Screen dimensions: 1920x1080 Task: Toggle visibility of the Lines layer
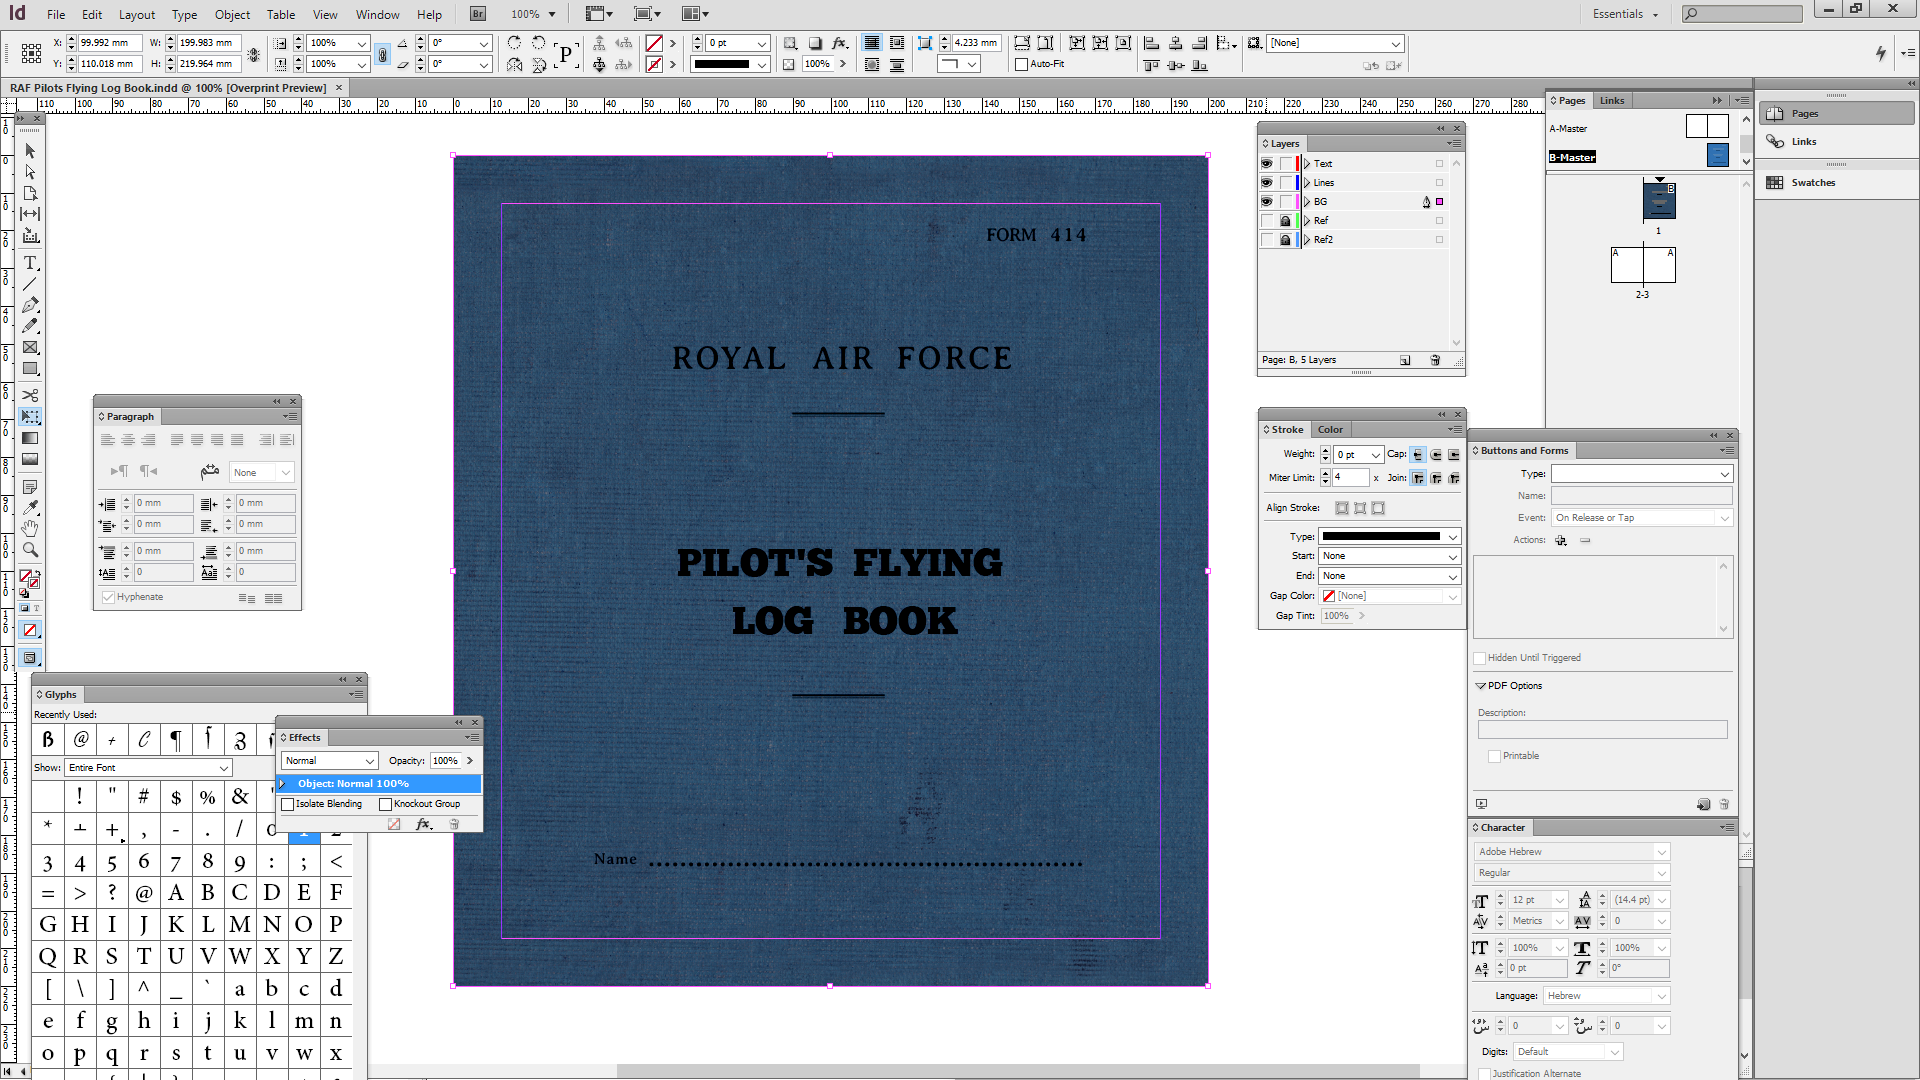pos(1267,182)
